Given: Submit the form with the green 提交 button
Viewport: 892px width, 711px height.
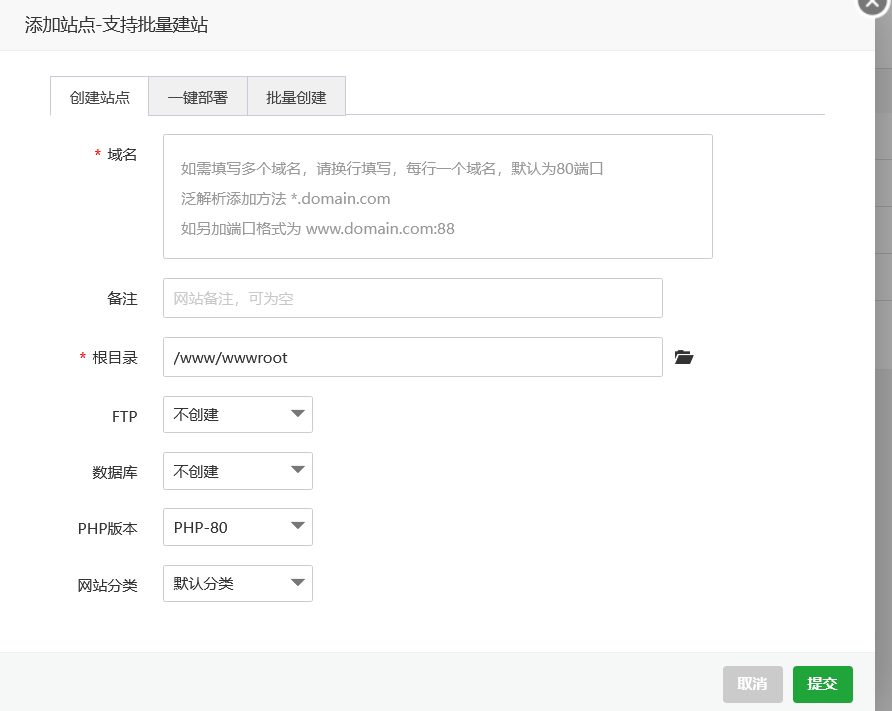Looking at the screenshot, I should point(822,684).
